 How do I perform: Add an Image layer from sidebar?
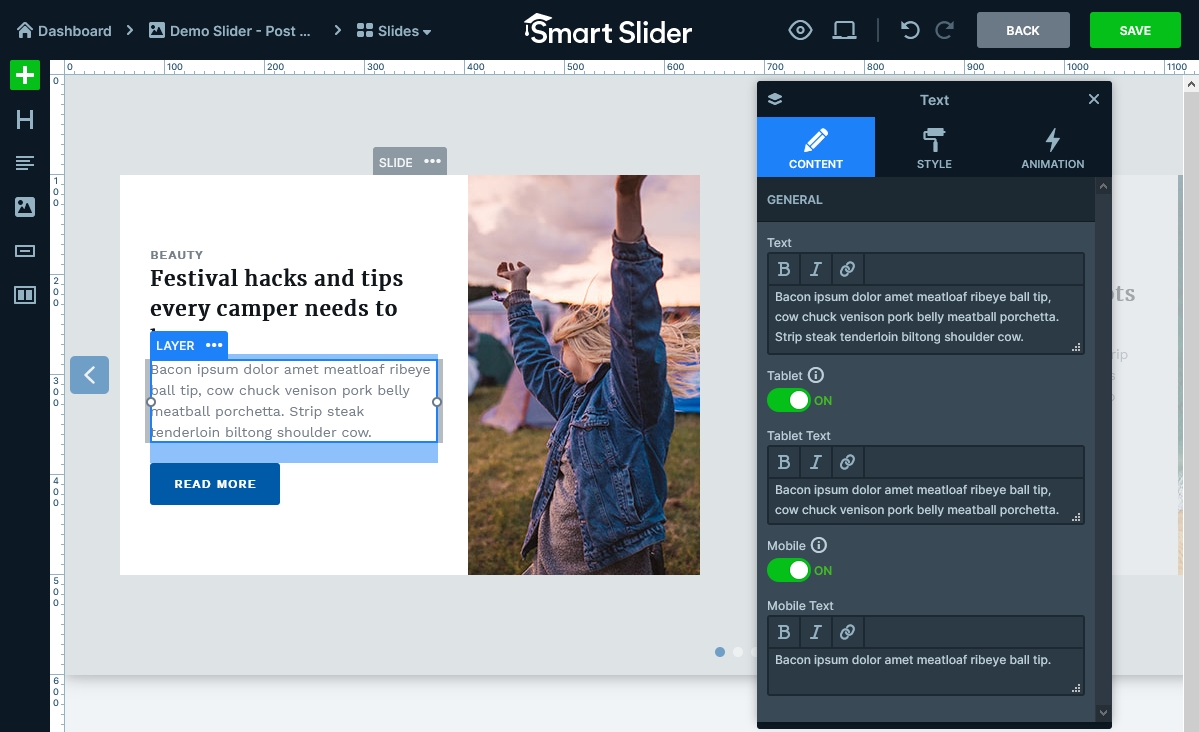point(24,207)
